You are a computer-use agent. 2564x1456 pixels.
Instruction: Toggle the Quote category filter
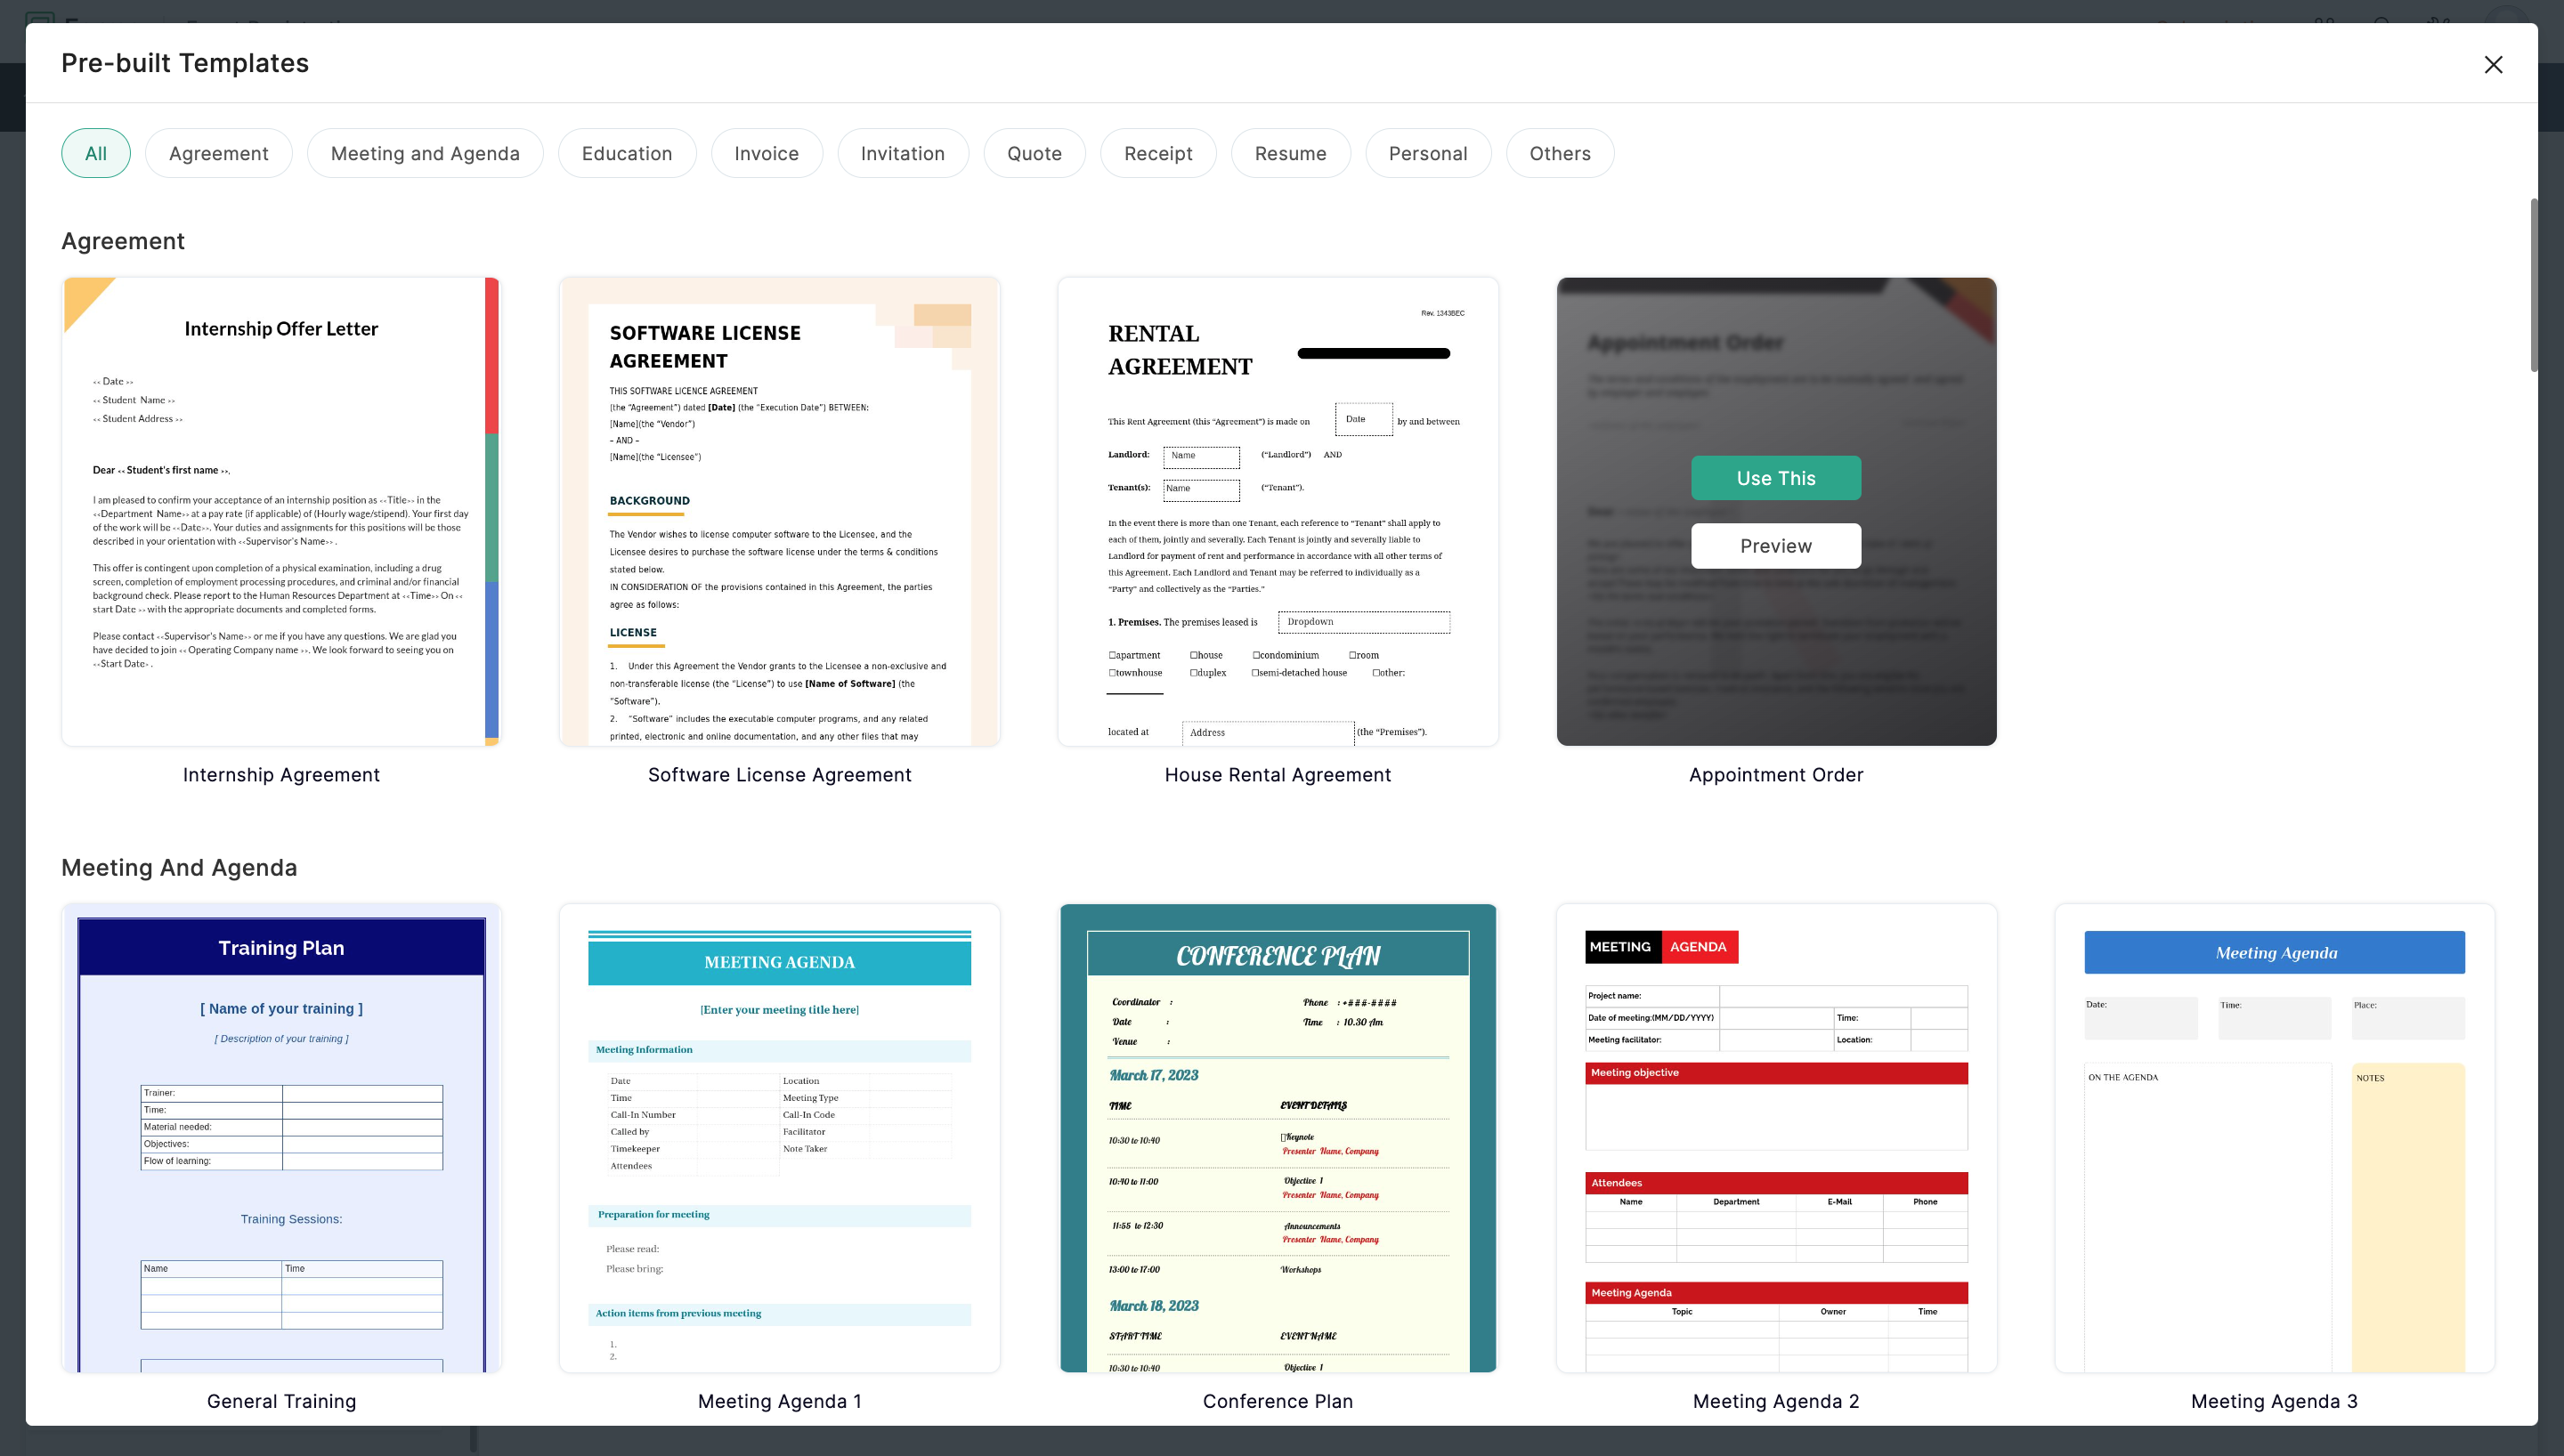point(1032,153)
